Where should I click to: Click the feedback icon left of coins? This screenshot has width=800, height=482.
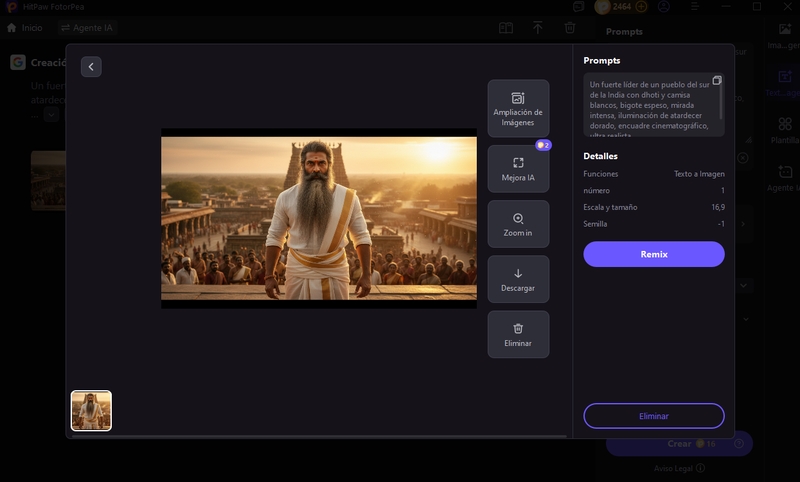pos(579,7)
